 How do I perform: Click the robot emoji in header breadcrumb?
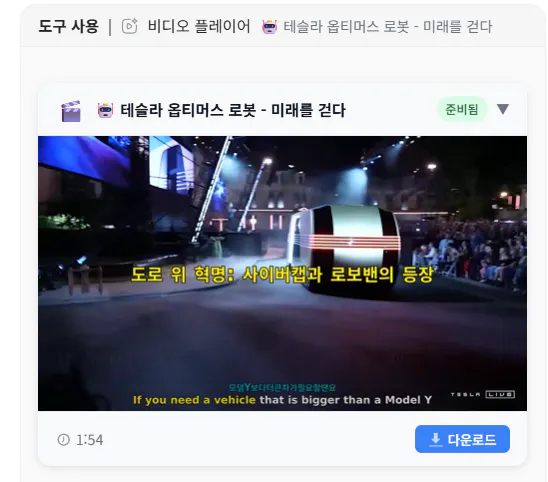point(269,27)
